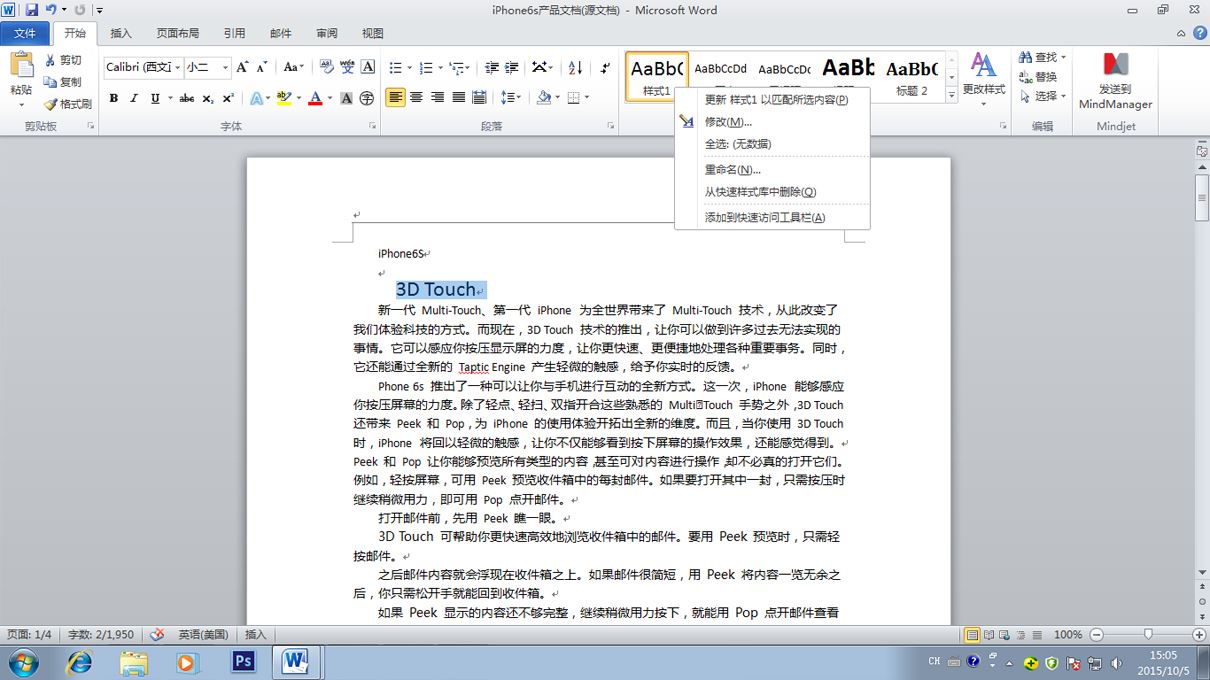Adjust the zoom slider handle
Image resolution: width=1210 pixels, height=680 pixels.
coord(1148,634)
